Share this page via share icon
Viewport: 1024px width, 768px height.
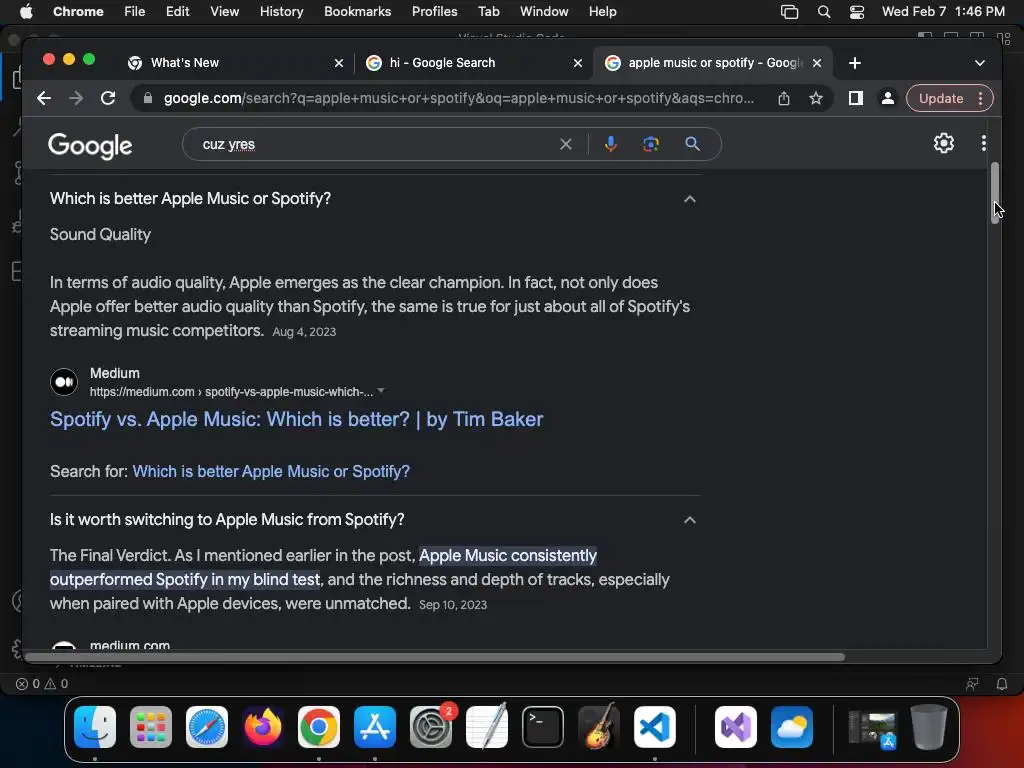click(x=784, y=99)
